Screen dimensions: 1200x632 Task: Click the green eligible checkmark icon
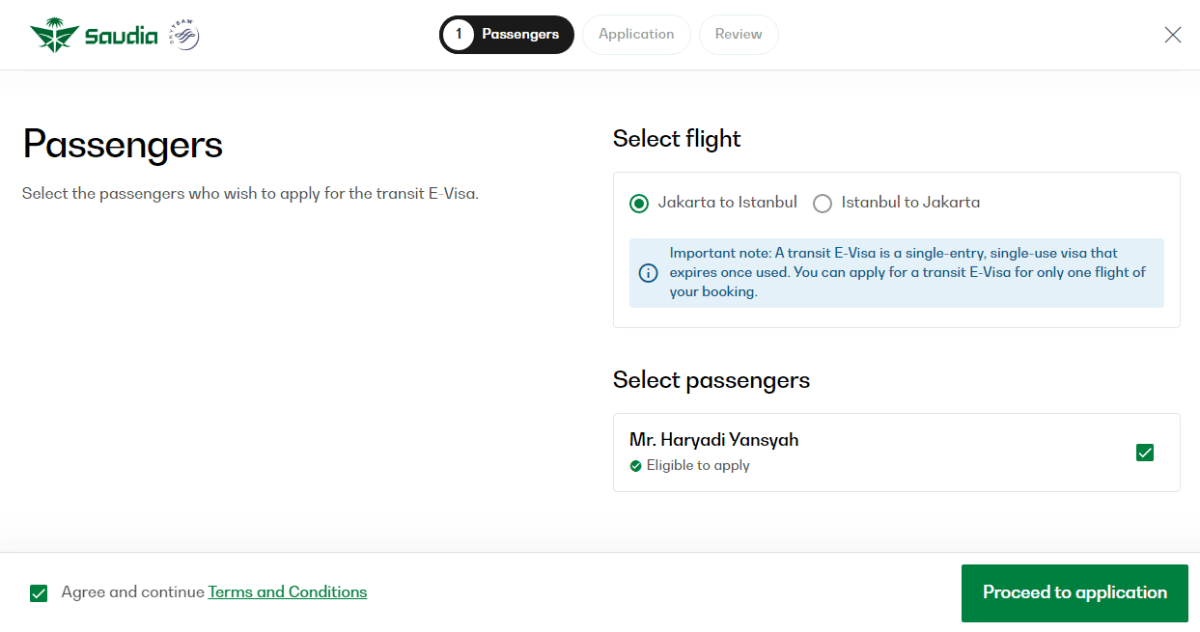[x=636, y=466]
